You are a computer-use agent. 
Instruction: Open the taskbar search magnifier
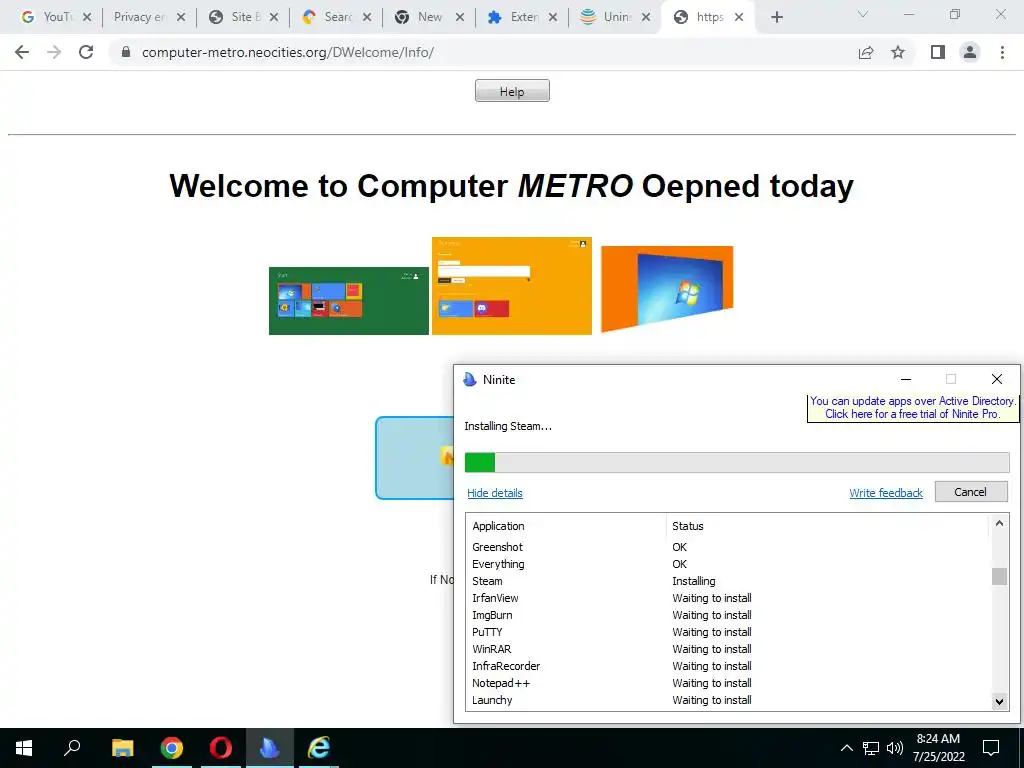(72, 748)
